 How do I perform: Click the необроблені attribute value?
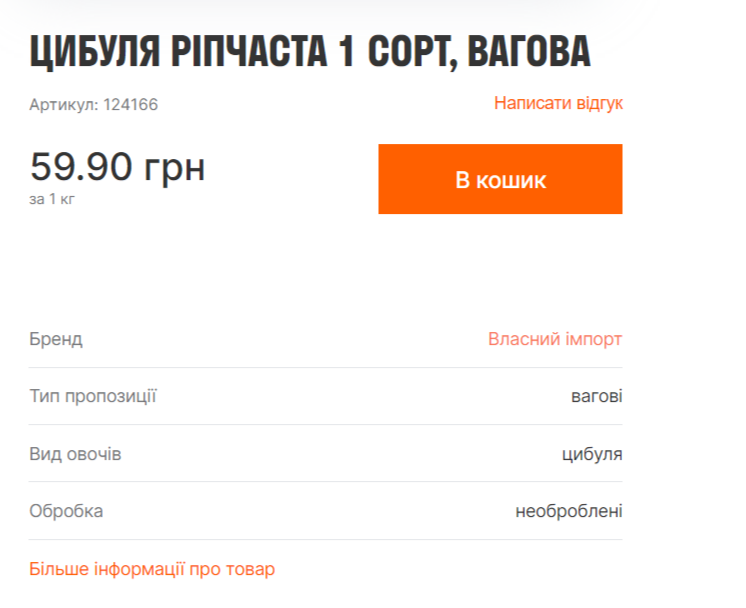[569, 511]
